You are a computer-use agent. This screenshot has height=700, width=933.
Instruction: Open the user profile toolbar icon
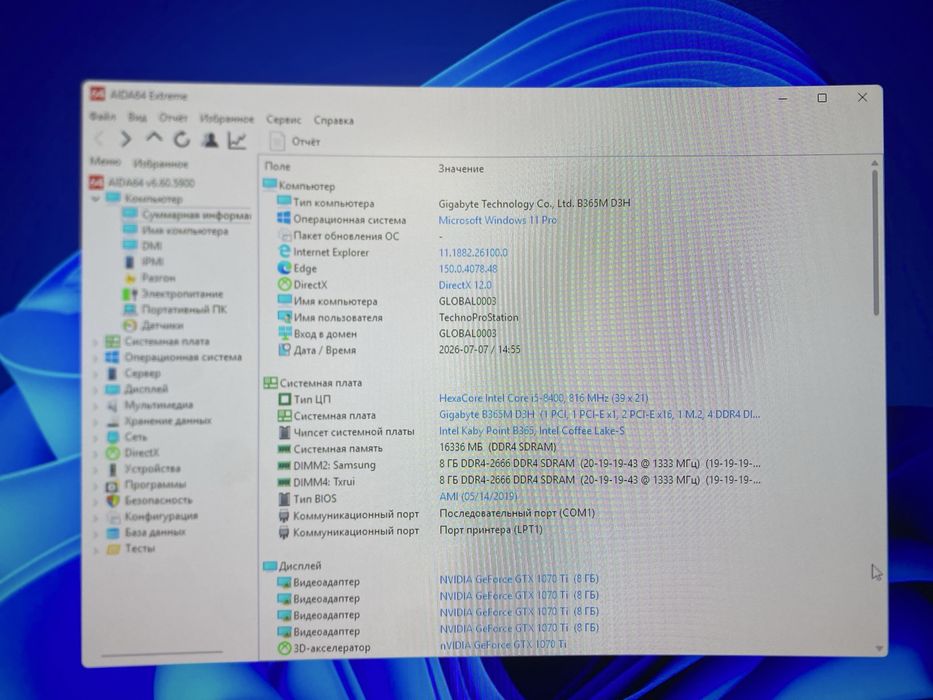[209, 139]
